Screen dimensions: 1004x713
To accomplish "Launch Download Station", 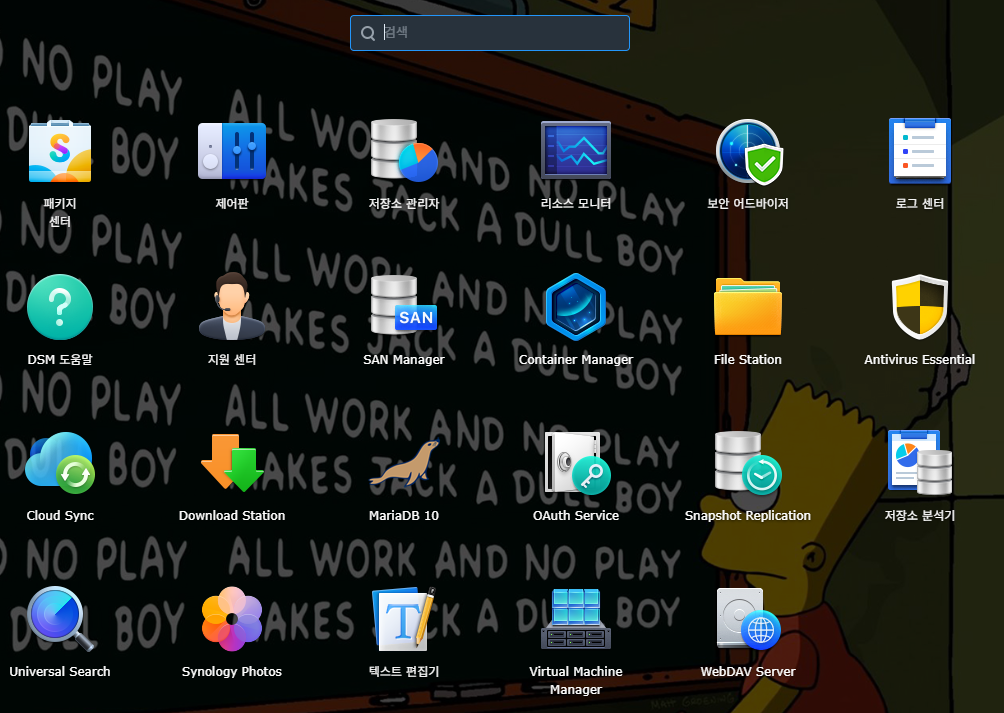I will click(x=232, y=464).
